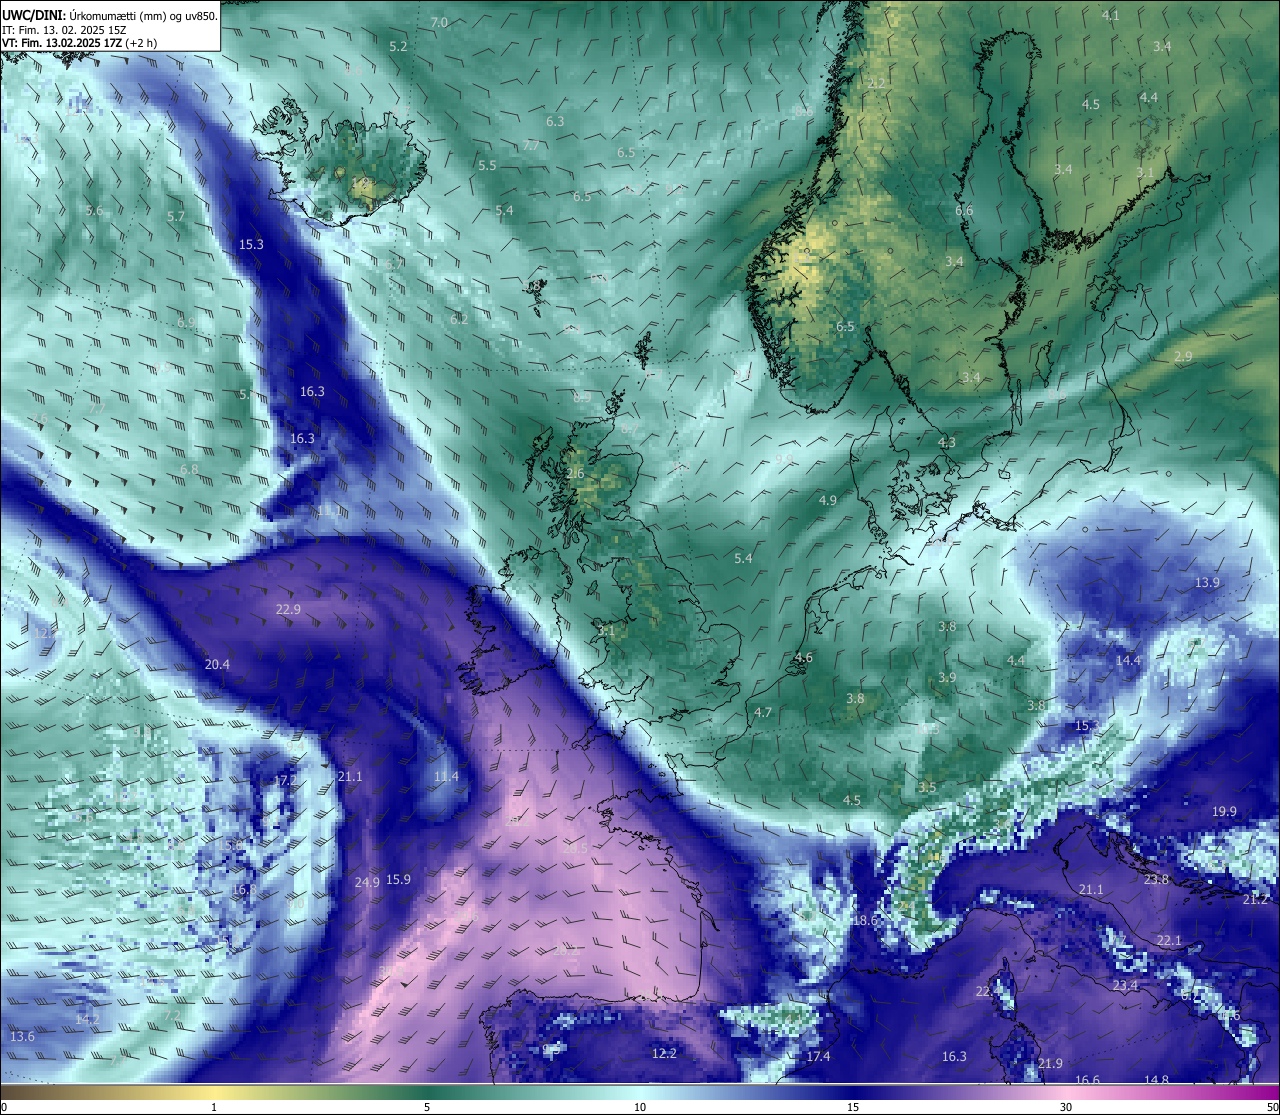The height and width of the screenshot is (1115, 1280).
Task: Click the 30 tick on the color scale
Action: [1066, 1106]
